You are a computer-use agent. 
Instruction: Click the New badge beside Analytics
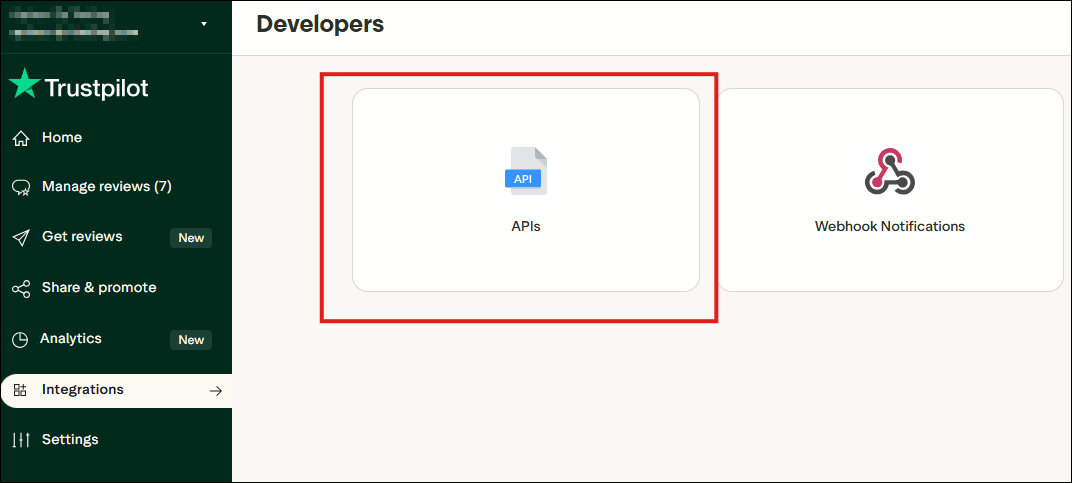point(191,340)
